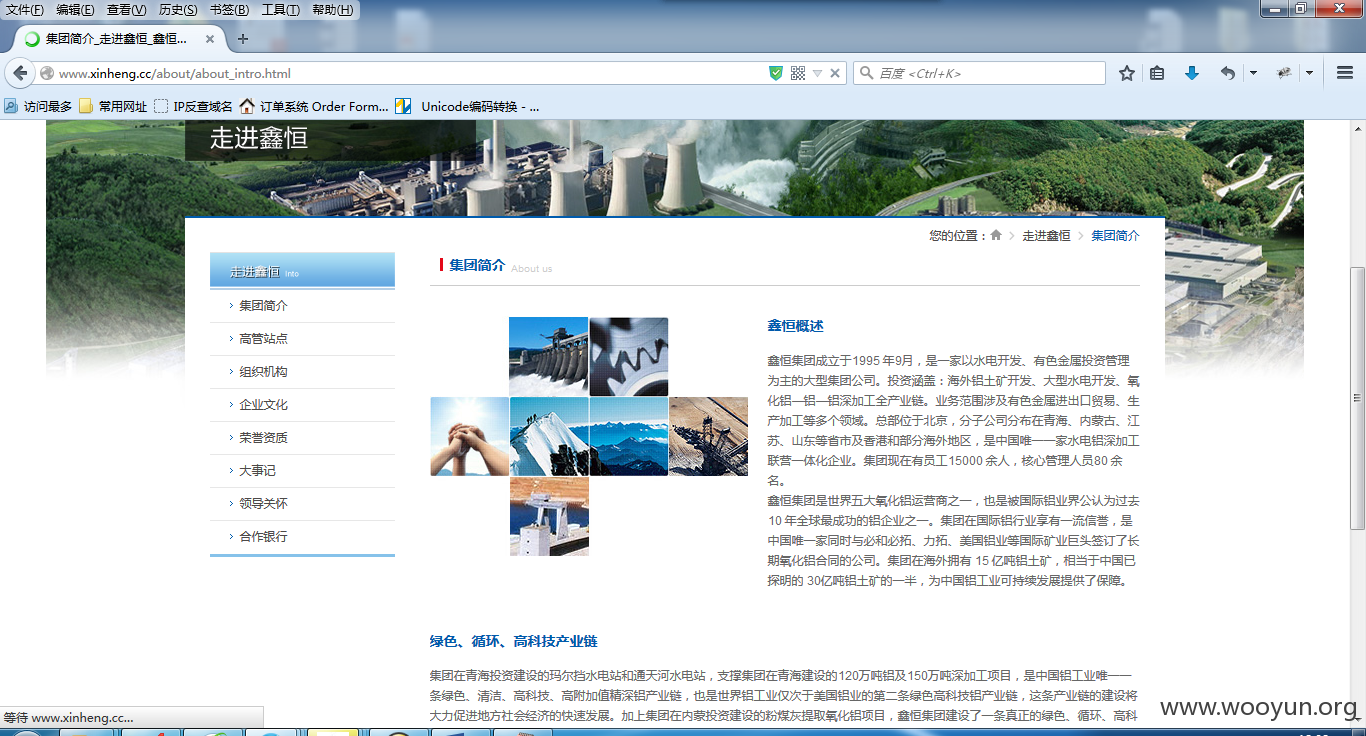Click the mining machinery photo thumbnail

[x=708, y=436]
